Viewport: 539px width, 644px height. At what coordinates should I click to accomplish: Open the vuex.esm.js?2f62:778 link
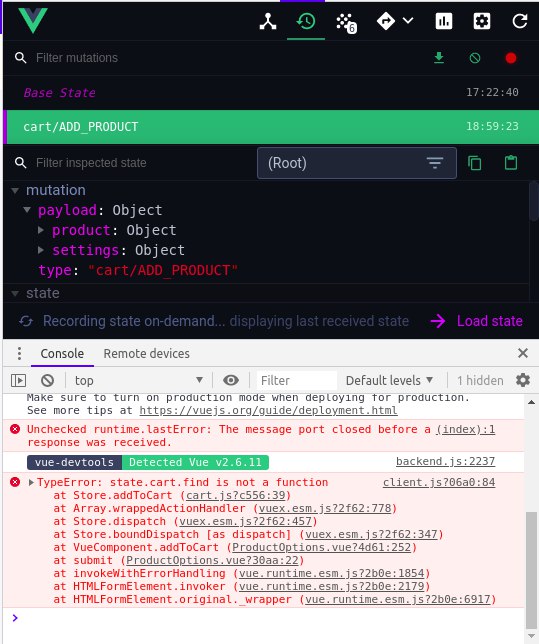pyautogui.click(x=325, y=508)
